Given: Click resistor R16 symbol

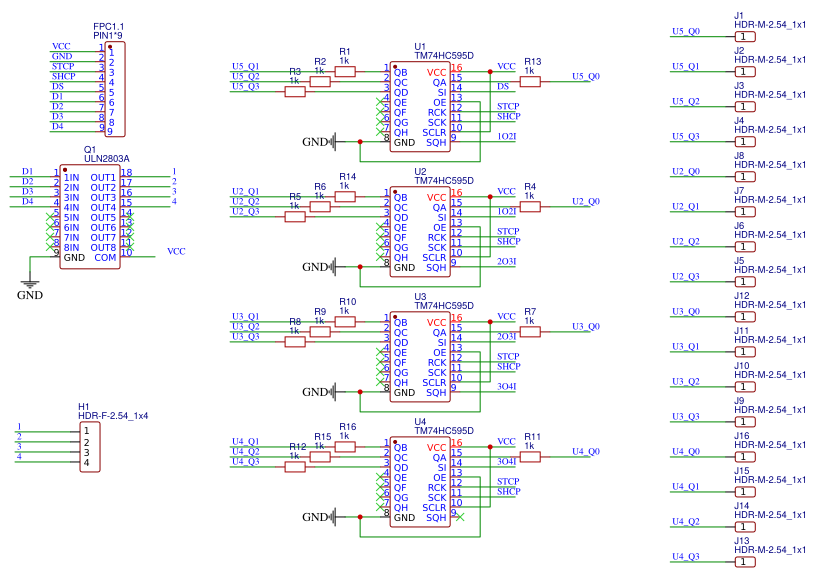Looking at the screenshot, I should 345,447.
